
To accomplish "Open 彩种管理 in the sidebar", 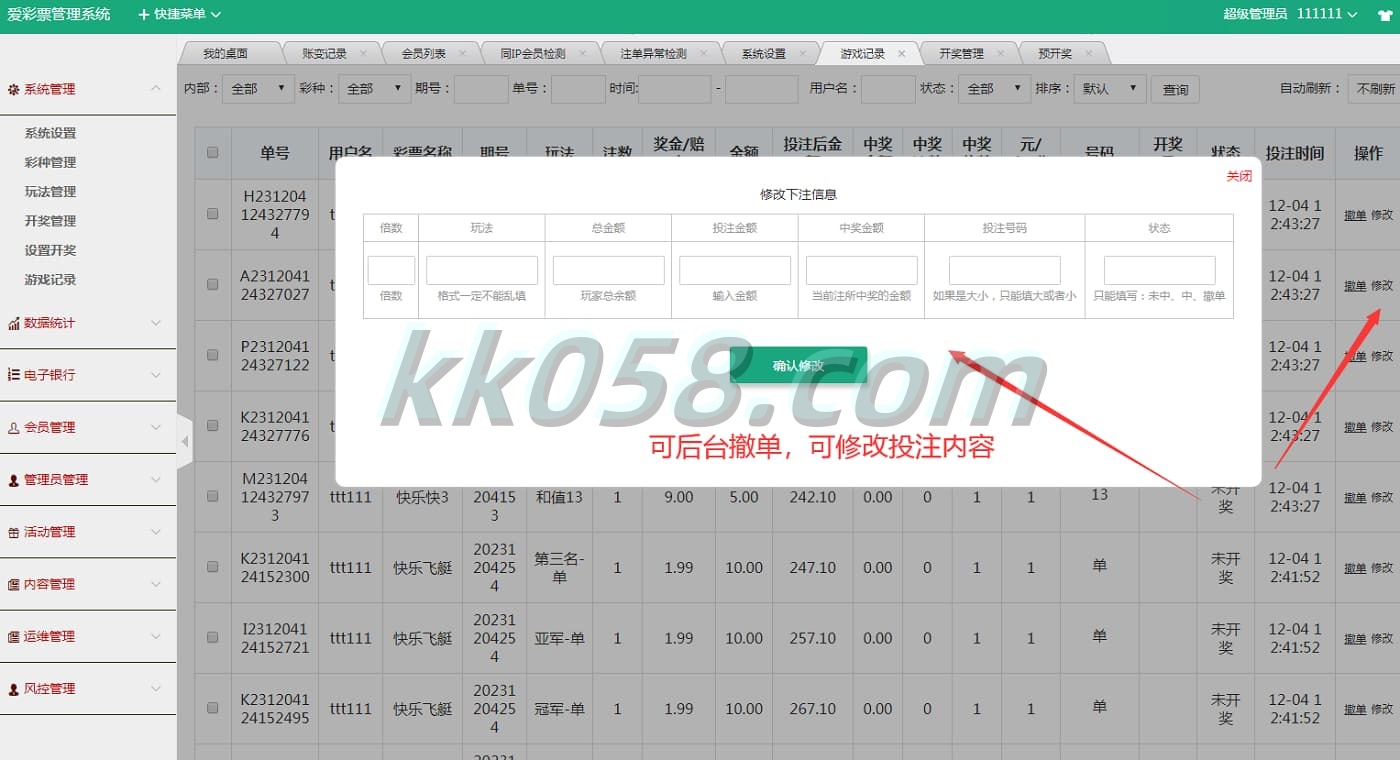I will [50, 162].
